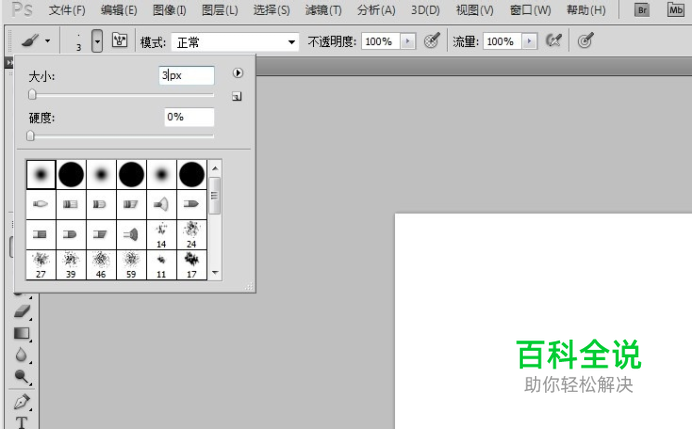This screenshot has height=429, width=692.
Task: Select the Blur tool
Action: [x=21, y=355]
